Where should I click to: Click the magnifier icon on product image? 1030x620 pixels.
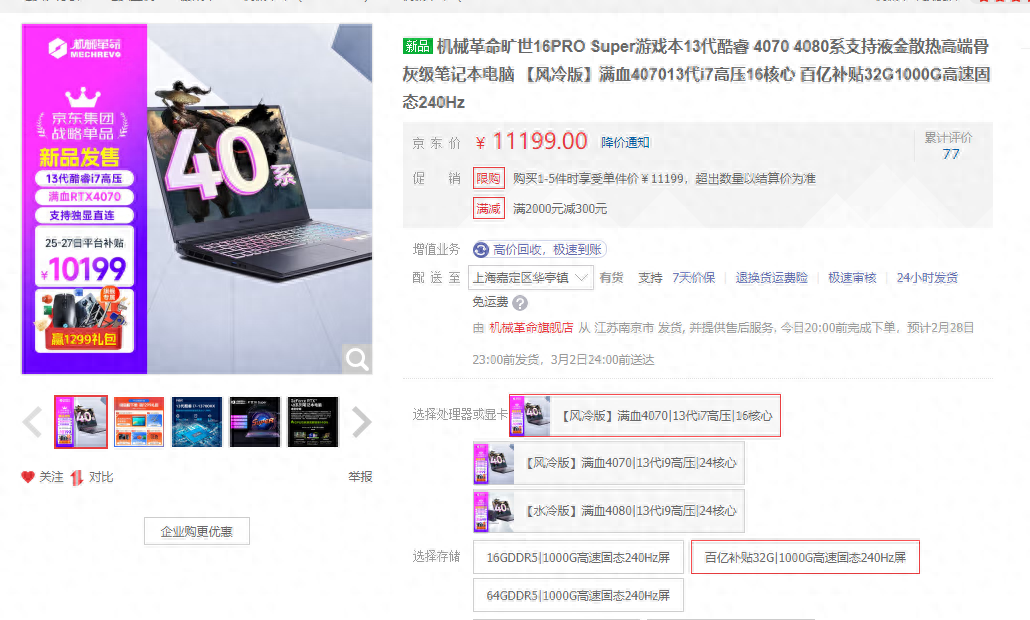[x=356, y=358]
